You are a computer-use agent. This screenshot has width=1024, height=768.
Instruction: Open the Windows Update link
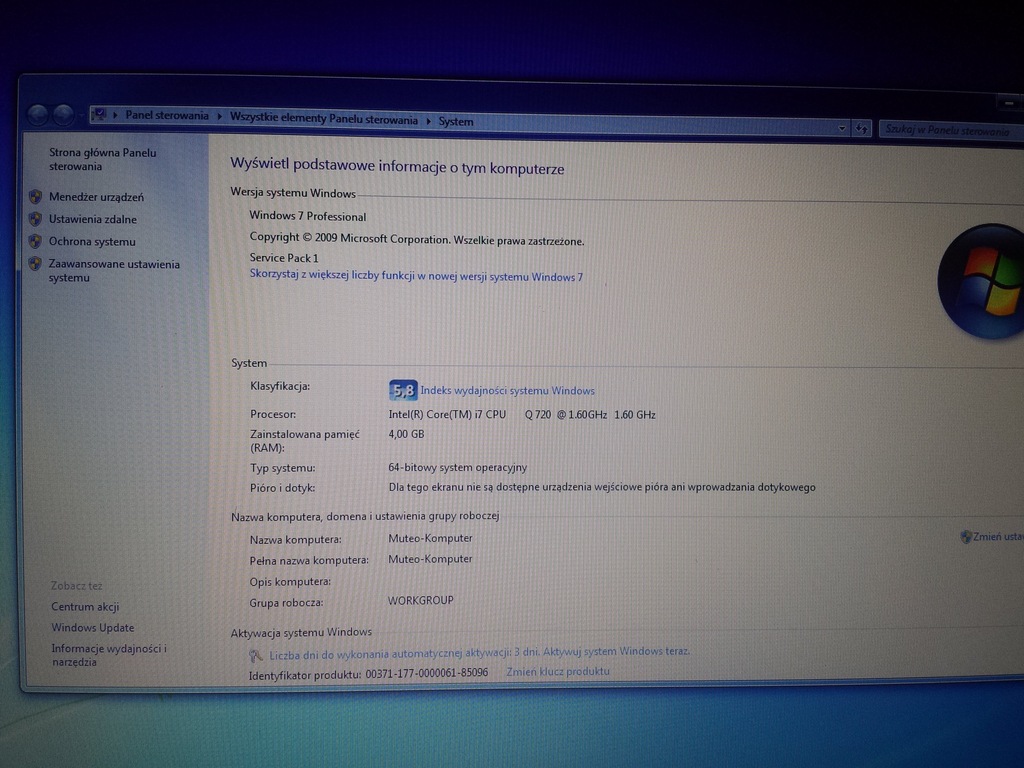pyautogui.click(x=92, y=628)
